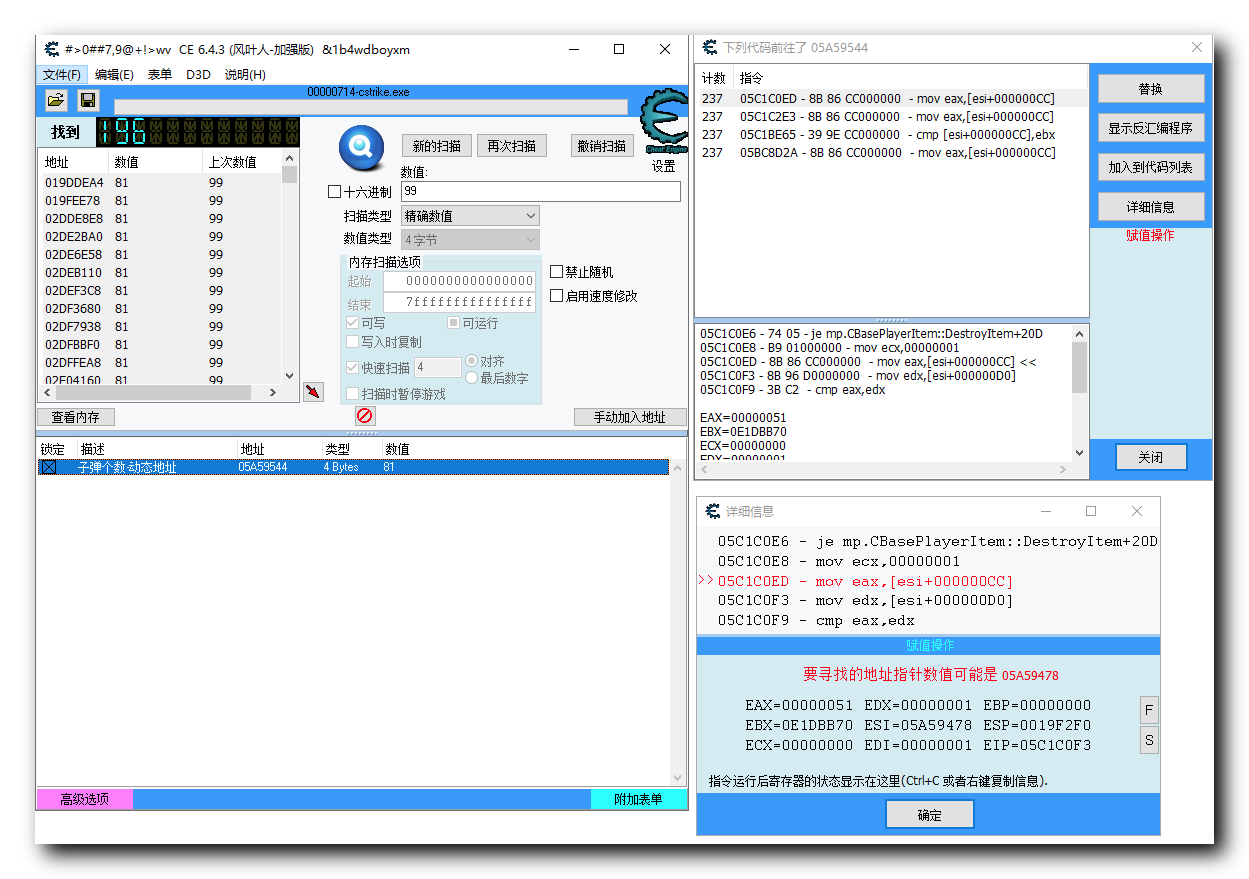Click the 确定 button in details window
Screen dimensions: 1249x879
(930, 815)
